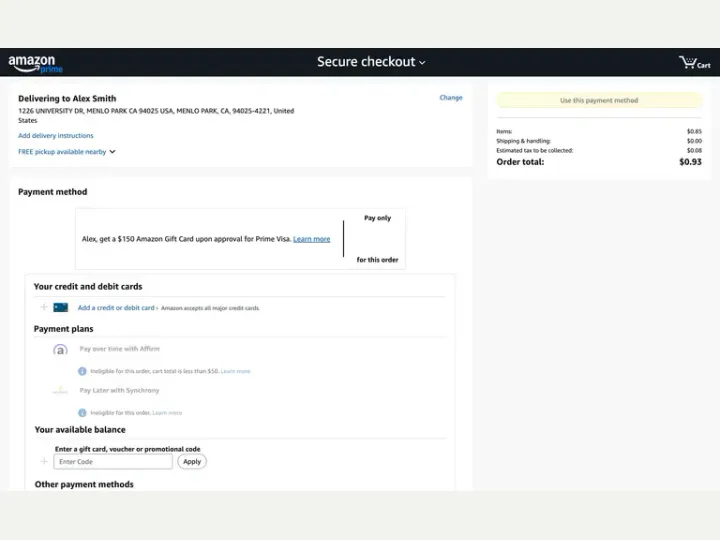Click Estimated tax to be collected line
720x540 pixels.
point(599,150)
